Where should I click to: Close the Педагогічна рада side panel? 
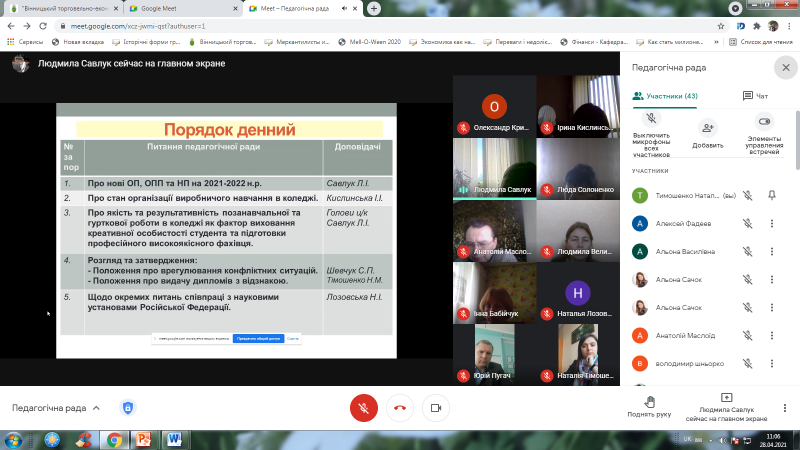pyautogui.click(x=786, y=67)
